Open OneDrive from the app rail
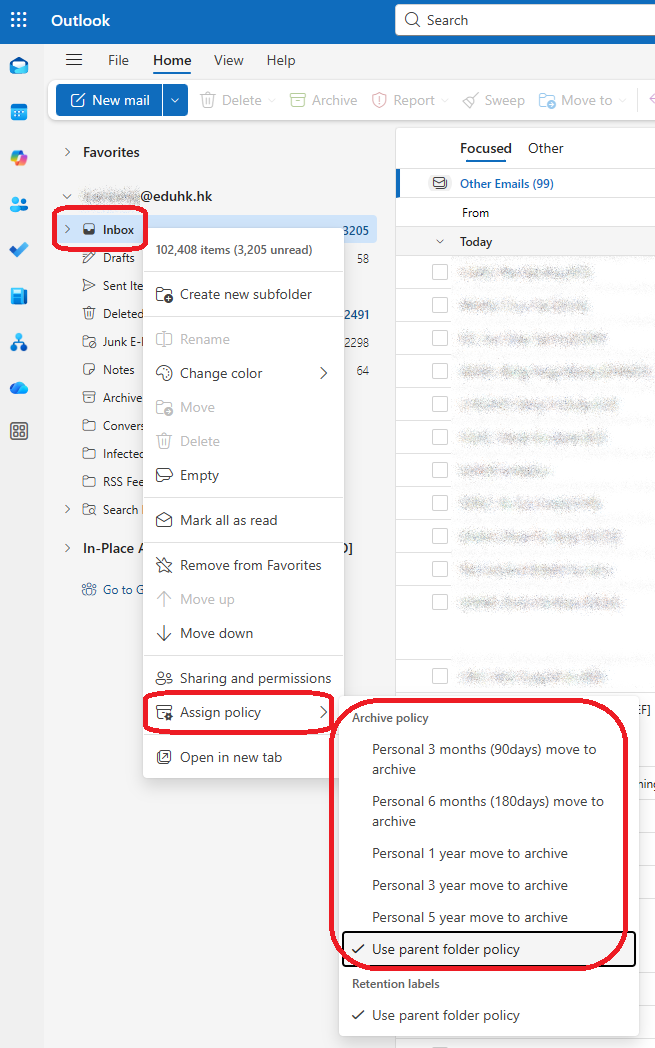 click(x=19, y=388)
